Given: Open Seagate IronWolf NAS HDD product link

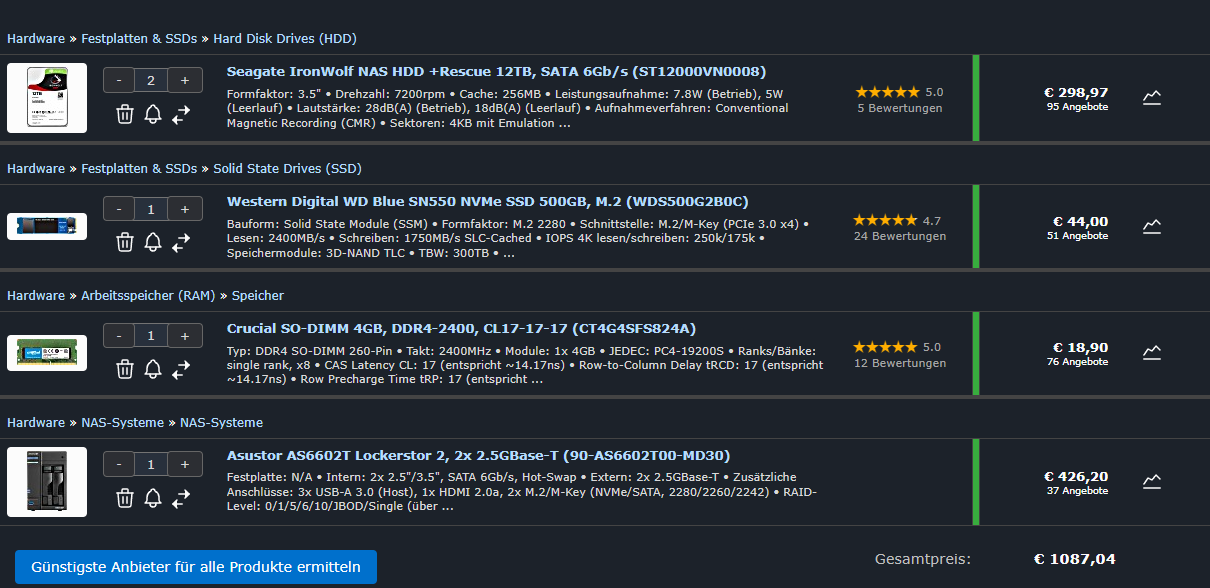Looking at the screenshot, I should pyautogui.click(x=497, y=72).
